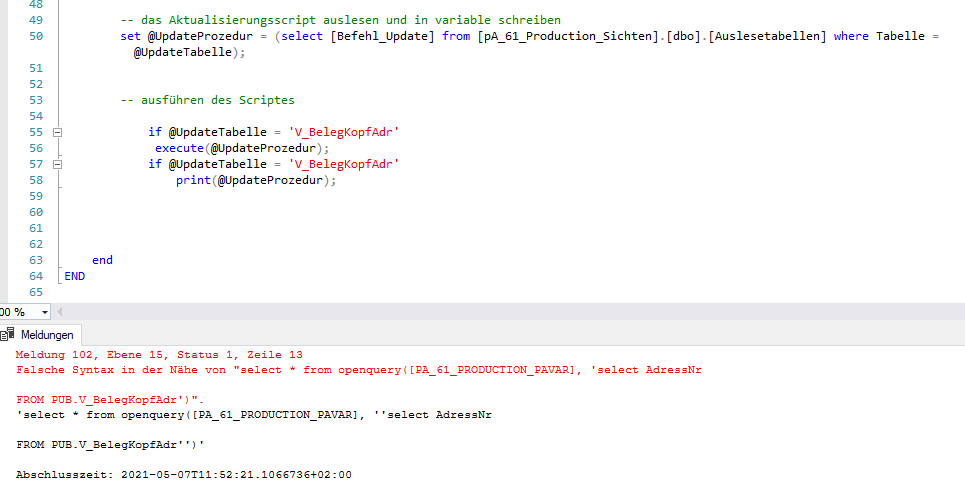Click the '[Befehl_Update]' column name in line 50
Viewport: 965px width, 490px height.
[383, 36]
